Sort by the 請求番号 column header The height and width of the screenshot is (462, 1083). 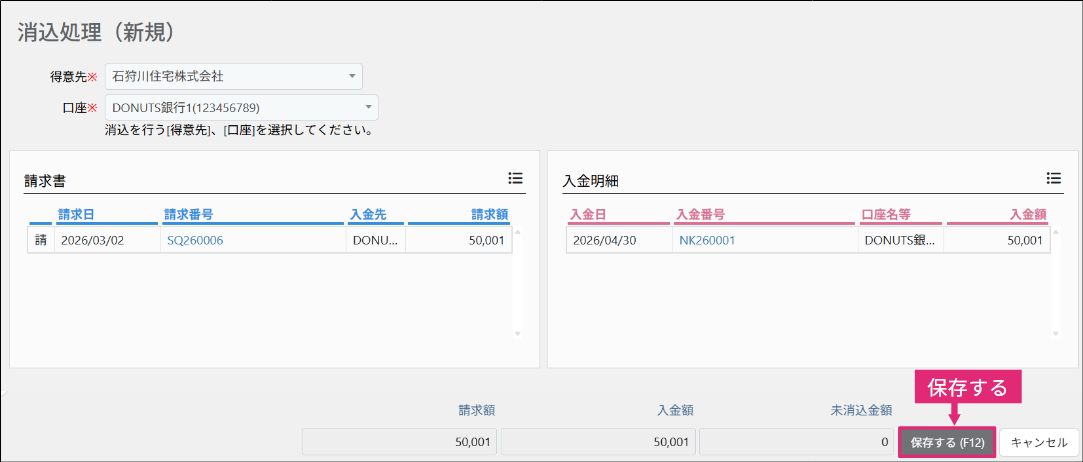click(252, 215)
